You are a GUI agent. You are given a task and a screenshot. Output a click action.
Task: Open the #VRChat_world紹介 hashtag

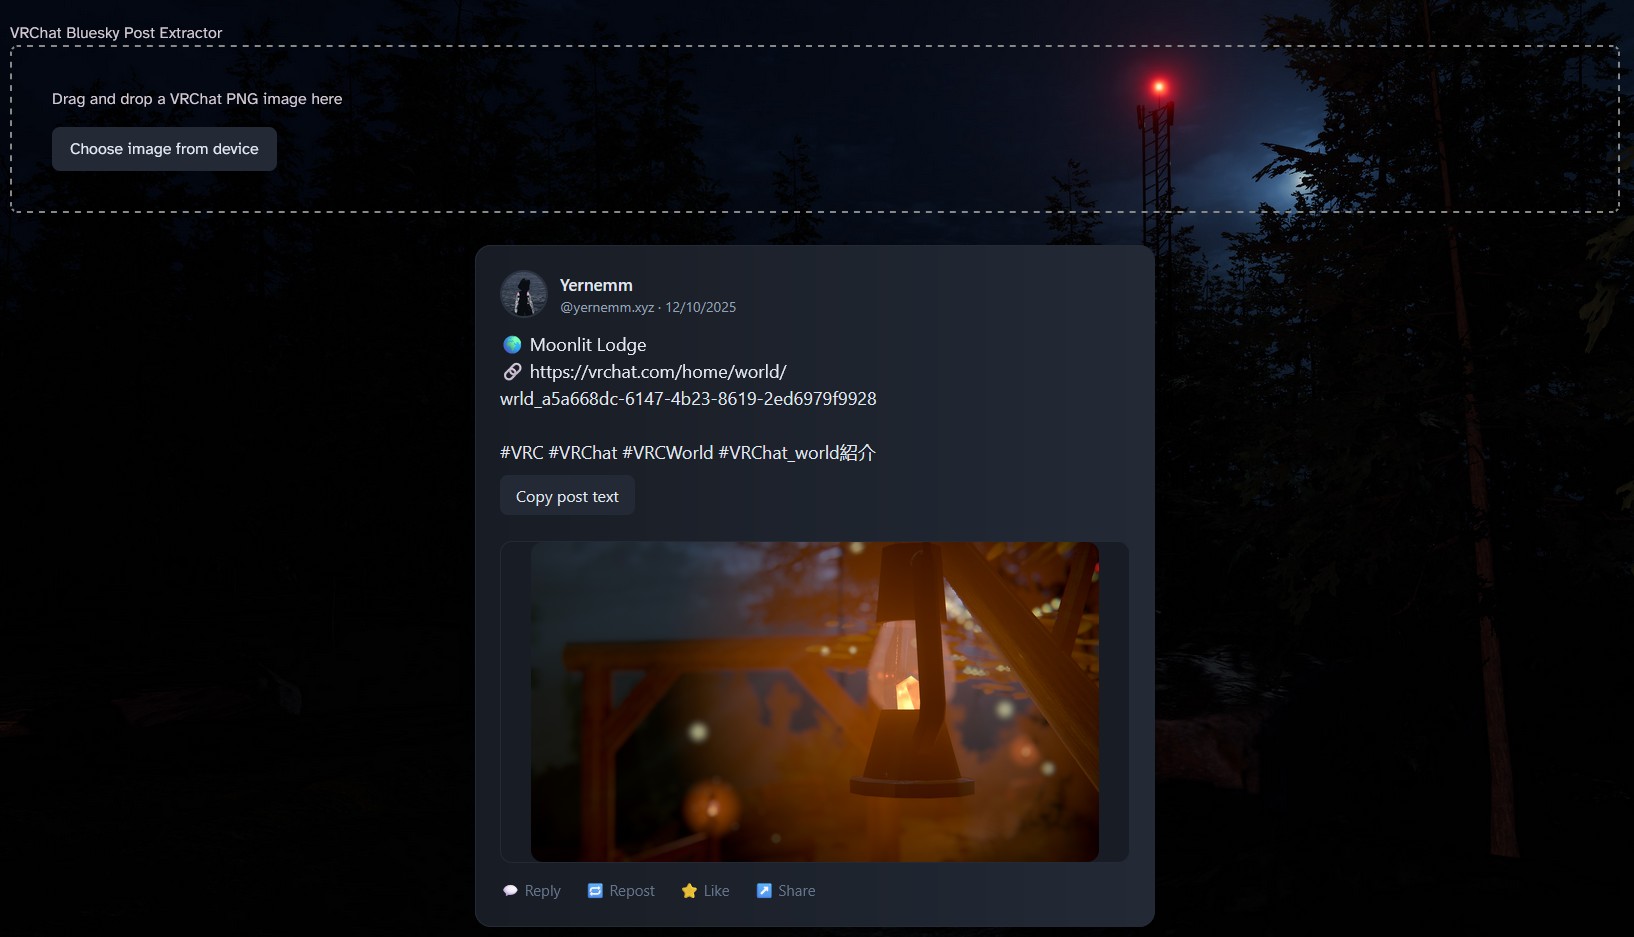tap(797, 453)
